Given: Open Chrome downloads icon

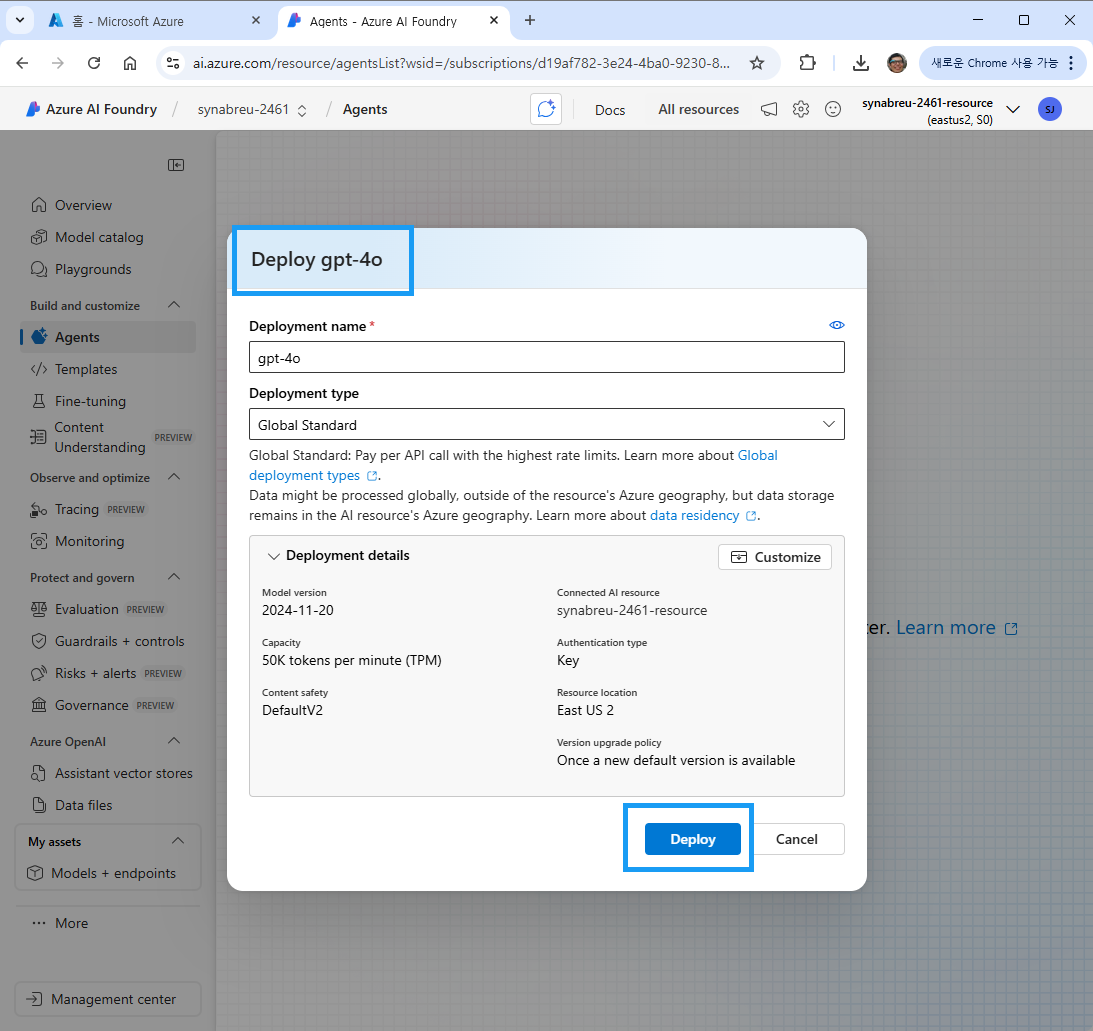Looking at the screenshot, I should point(861,63).
